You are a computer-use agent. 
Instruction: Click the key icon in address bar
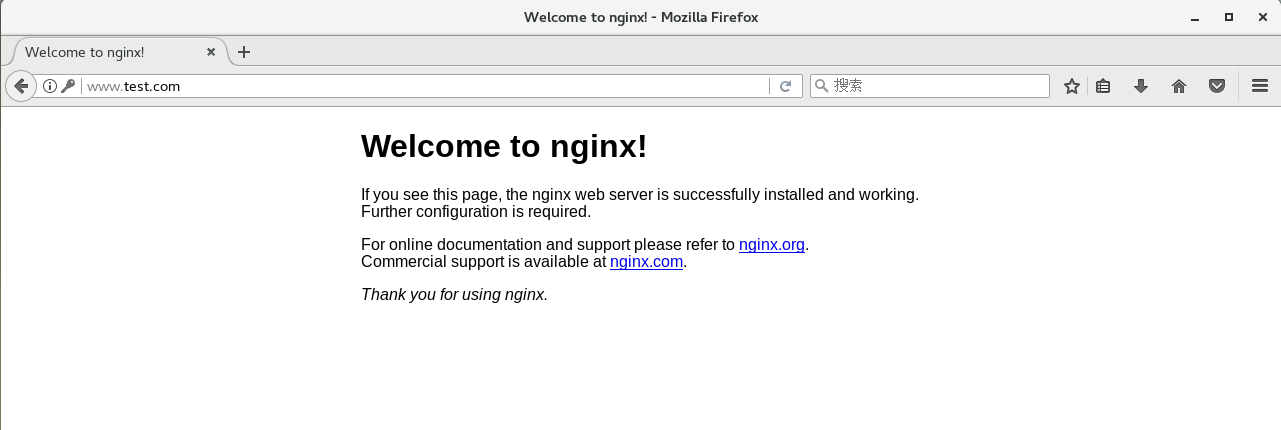tap(68, 86)
